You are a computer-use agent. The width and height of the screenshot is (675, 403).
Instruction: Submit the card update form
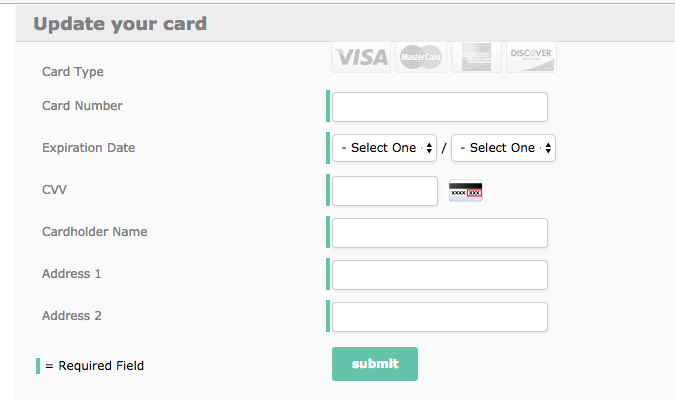[375, 364]
